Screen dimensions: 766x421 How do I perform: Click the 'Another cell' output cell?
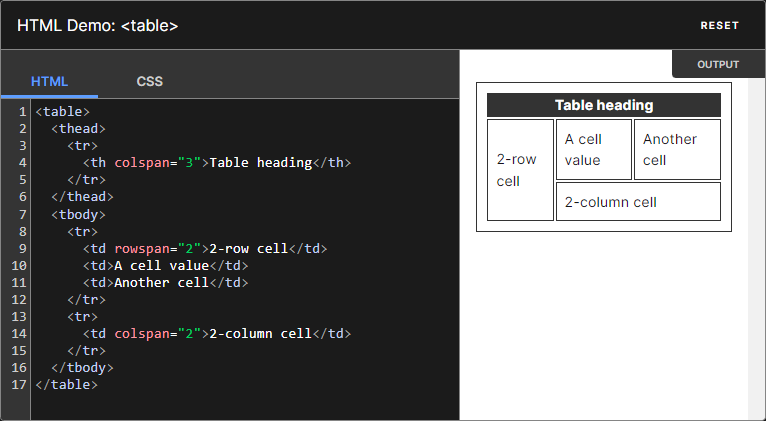click(x=677, y=149)
